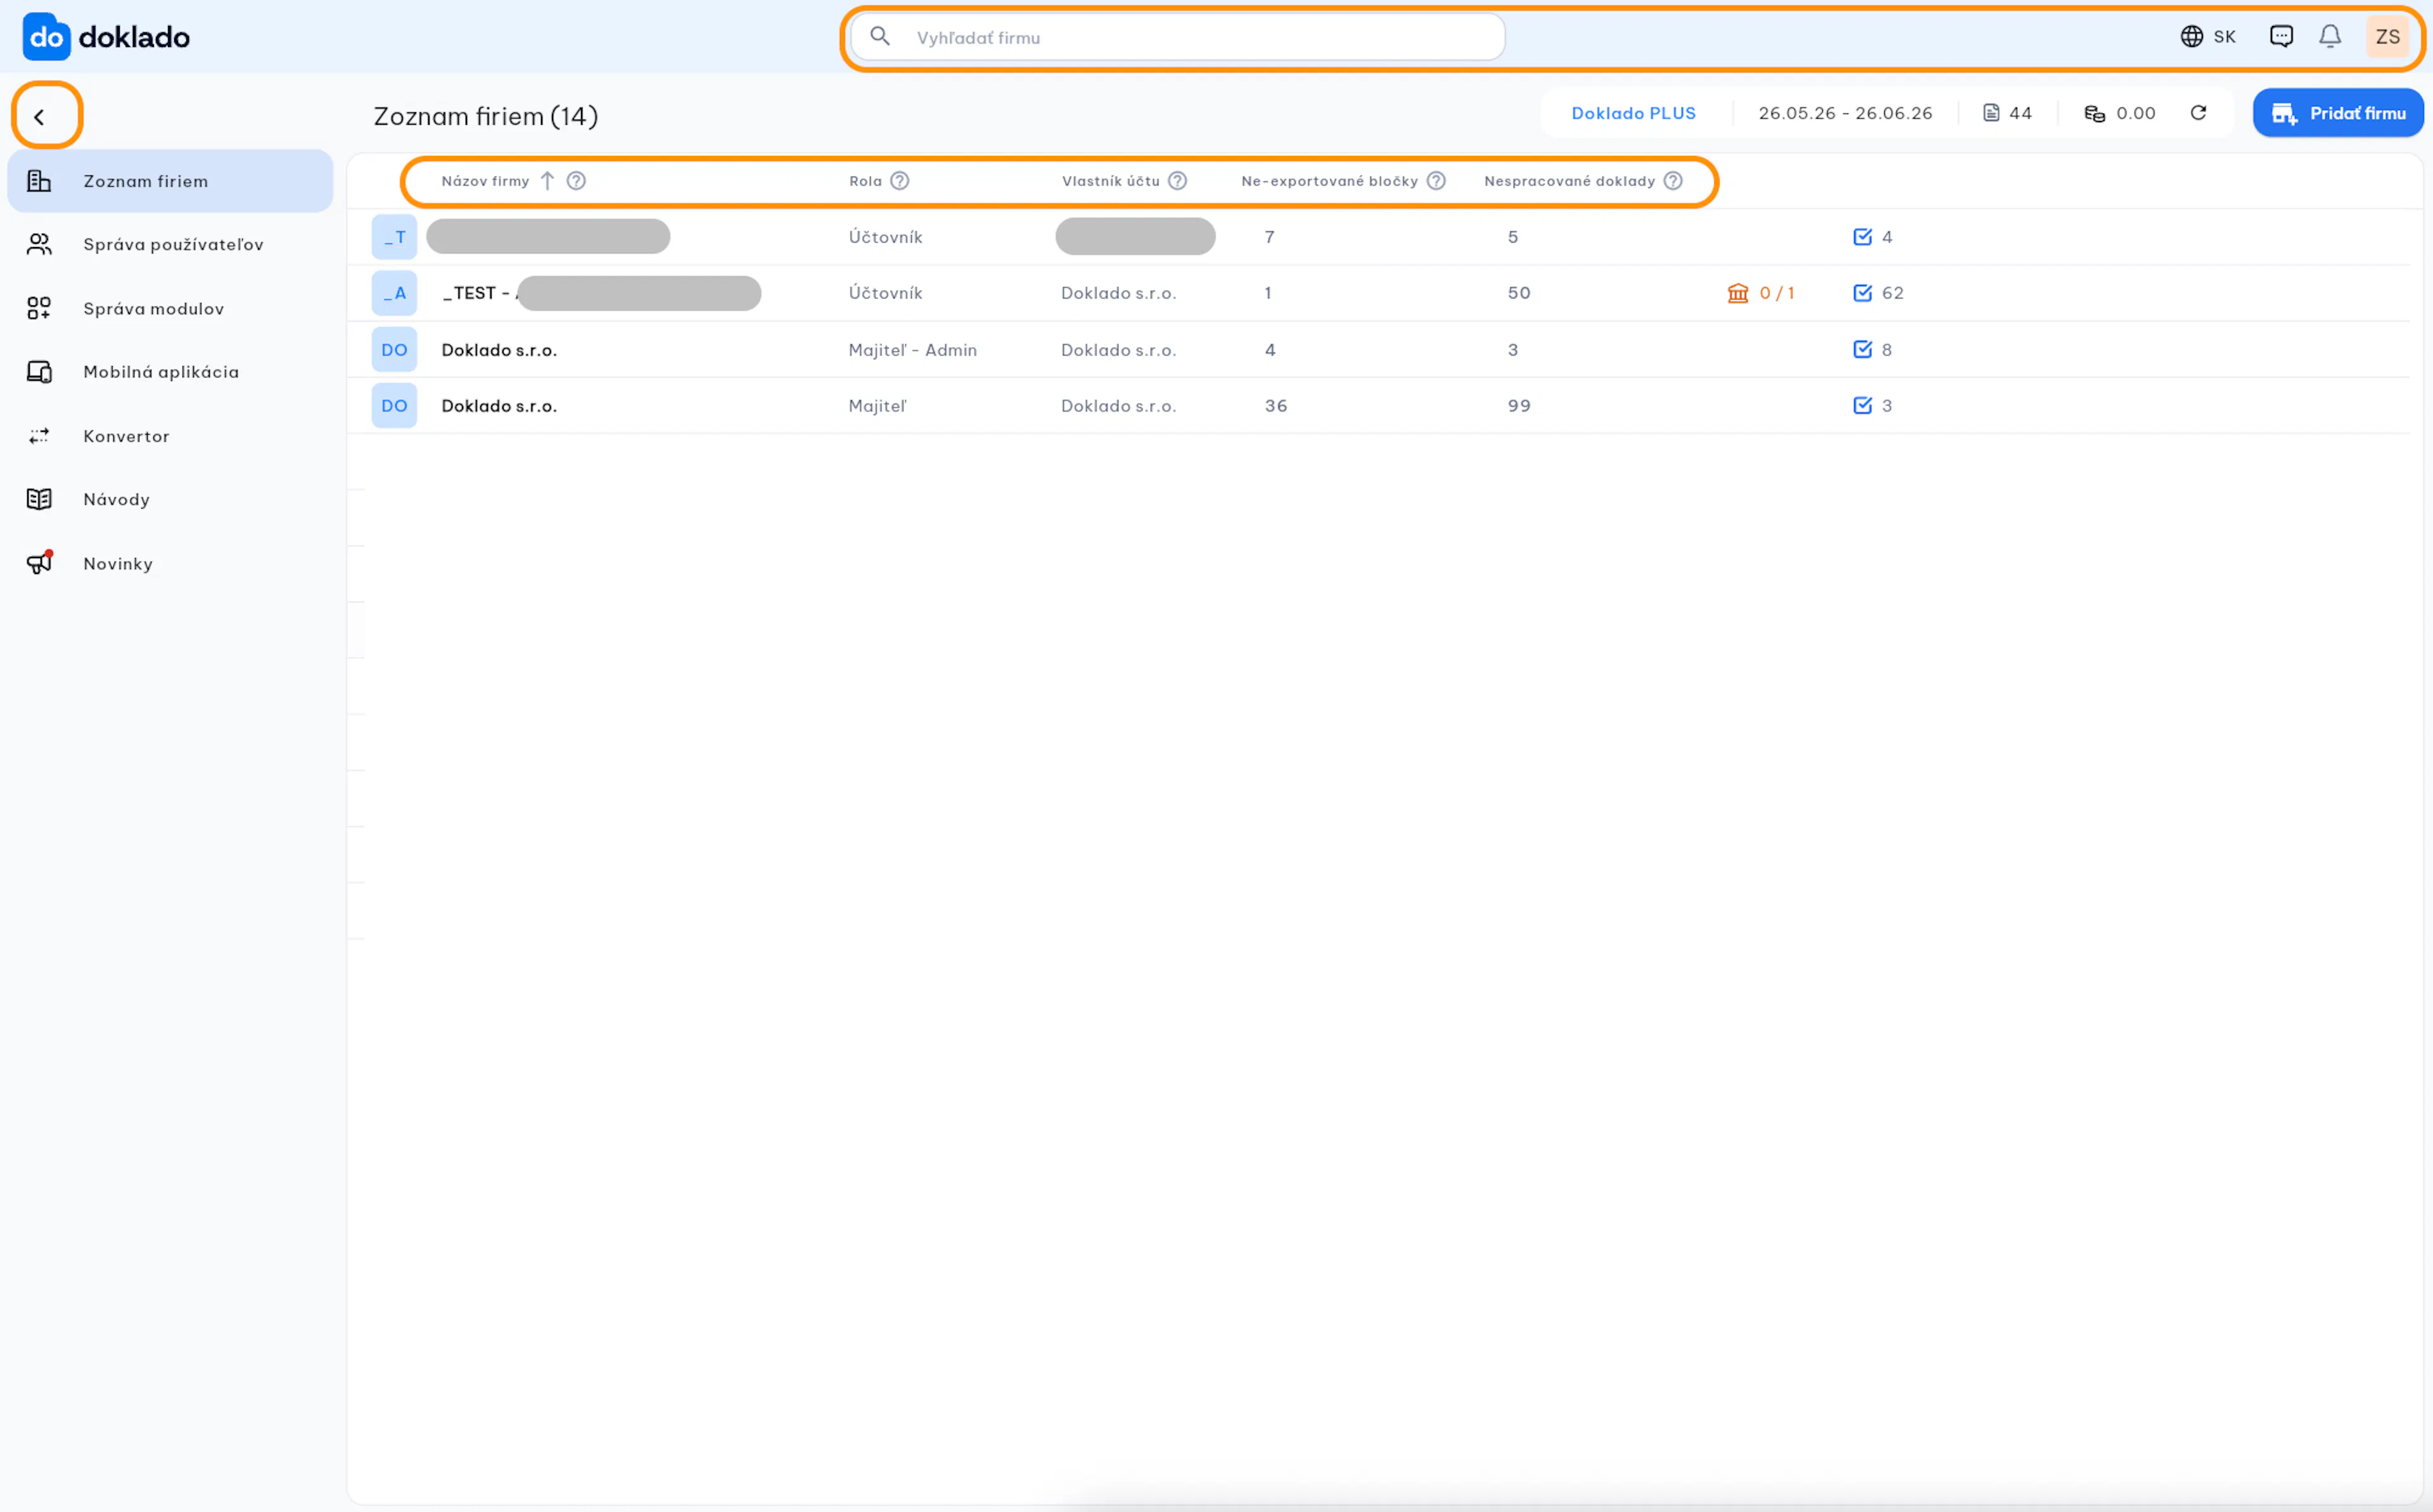Click the unprocessed documents value 99
Screen dimensions: 2433x1512
(x=1519, y=406)
